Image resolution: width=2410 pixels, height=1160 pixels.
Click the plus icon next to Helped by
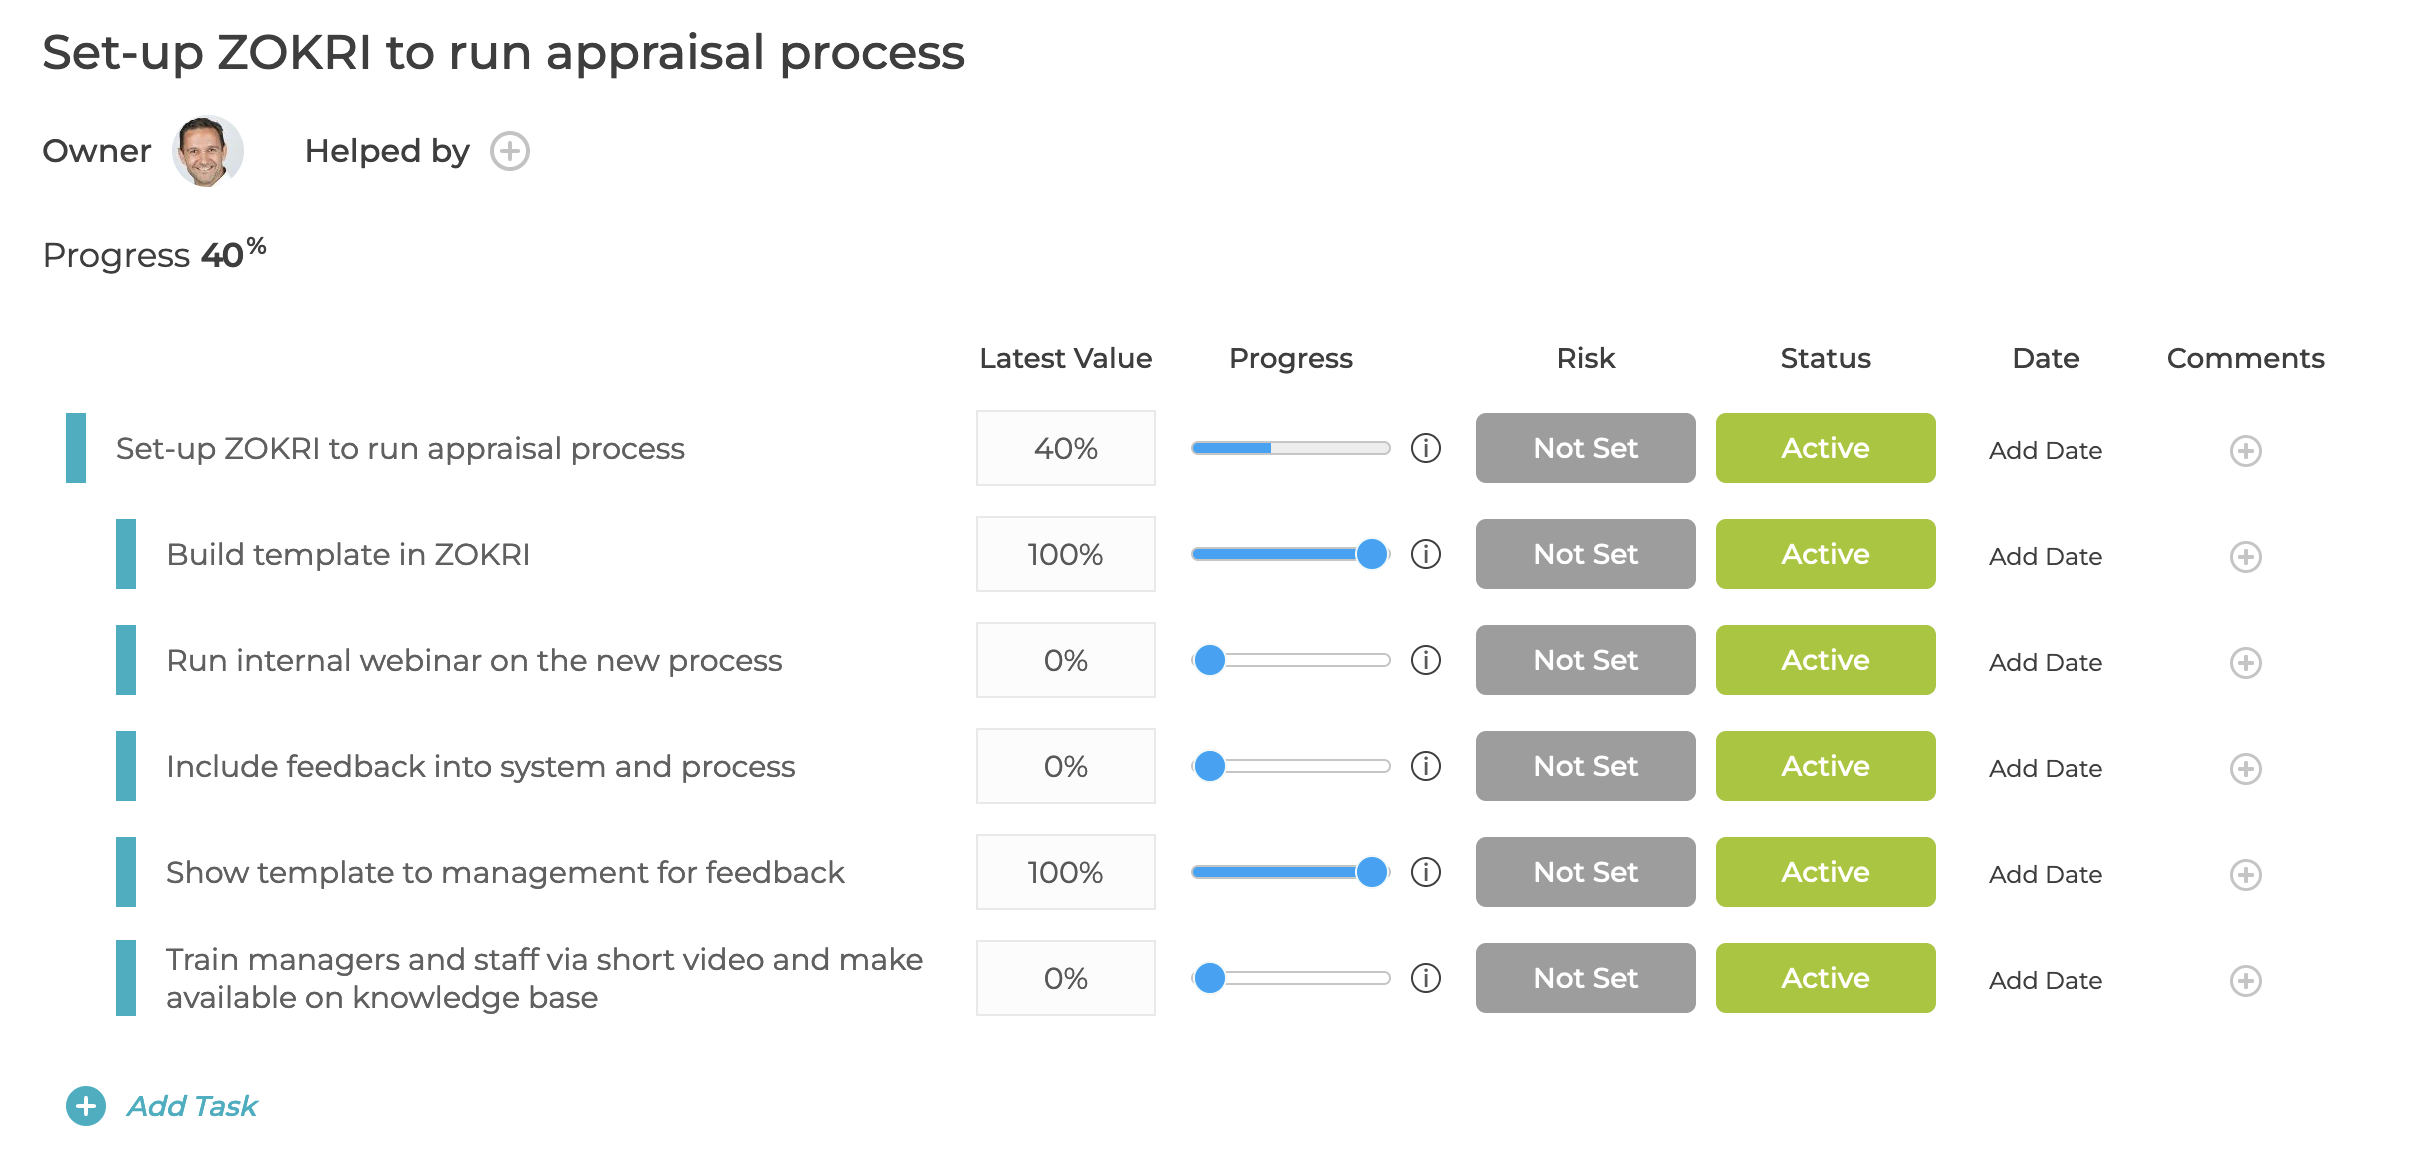click(510, 151)
